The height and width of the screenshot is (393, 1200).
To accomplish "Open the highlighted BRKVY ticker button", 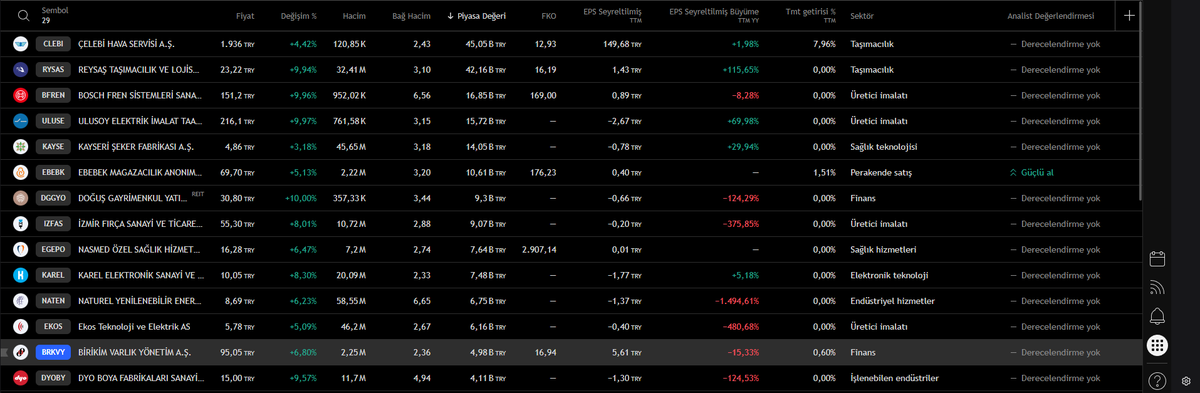I will point(52,352).
